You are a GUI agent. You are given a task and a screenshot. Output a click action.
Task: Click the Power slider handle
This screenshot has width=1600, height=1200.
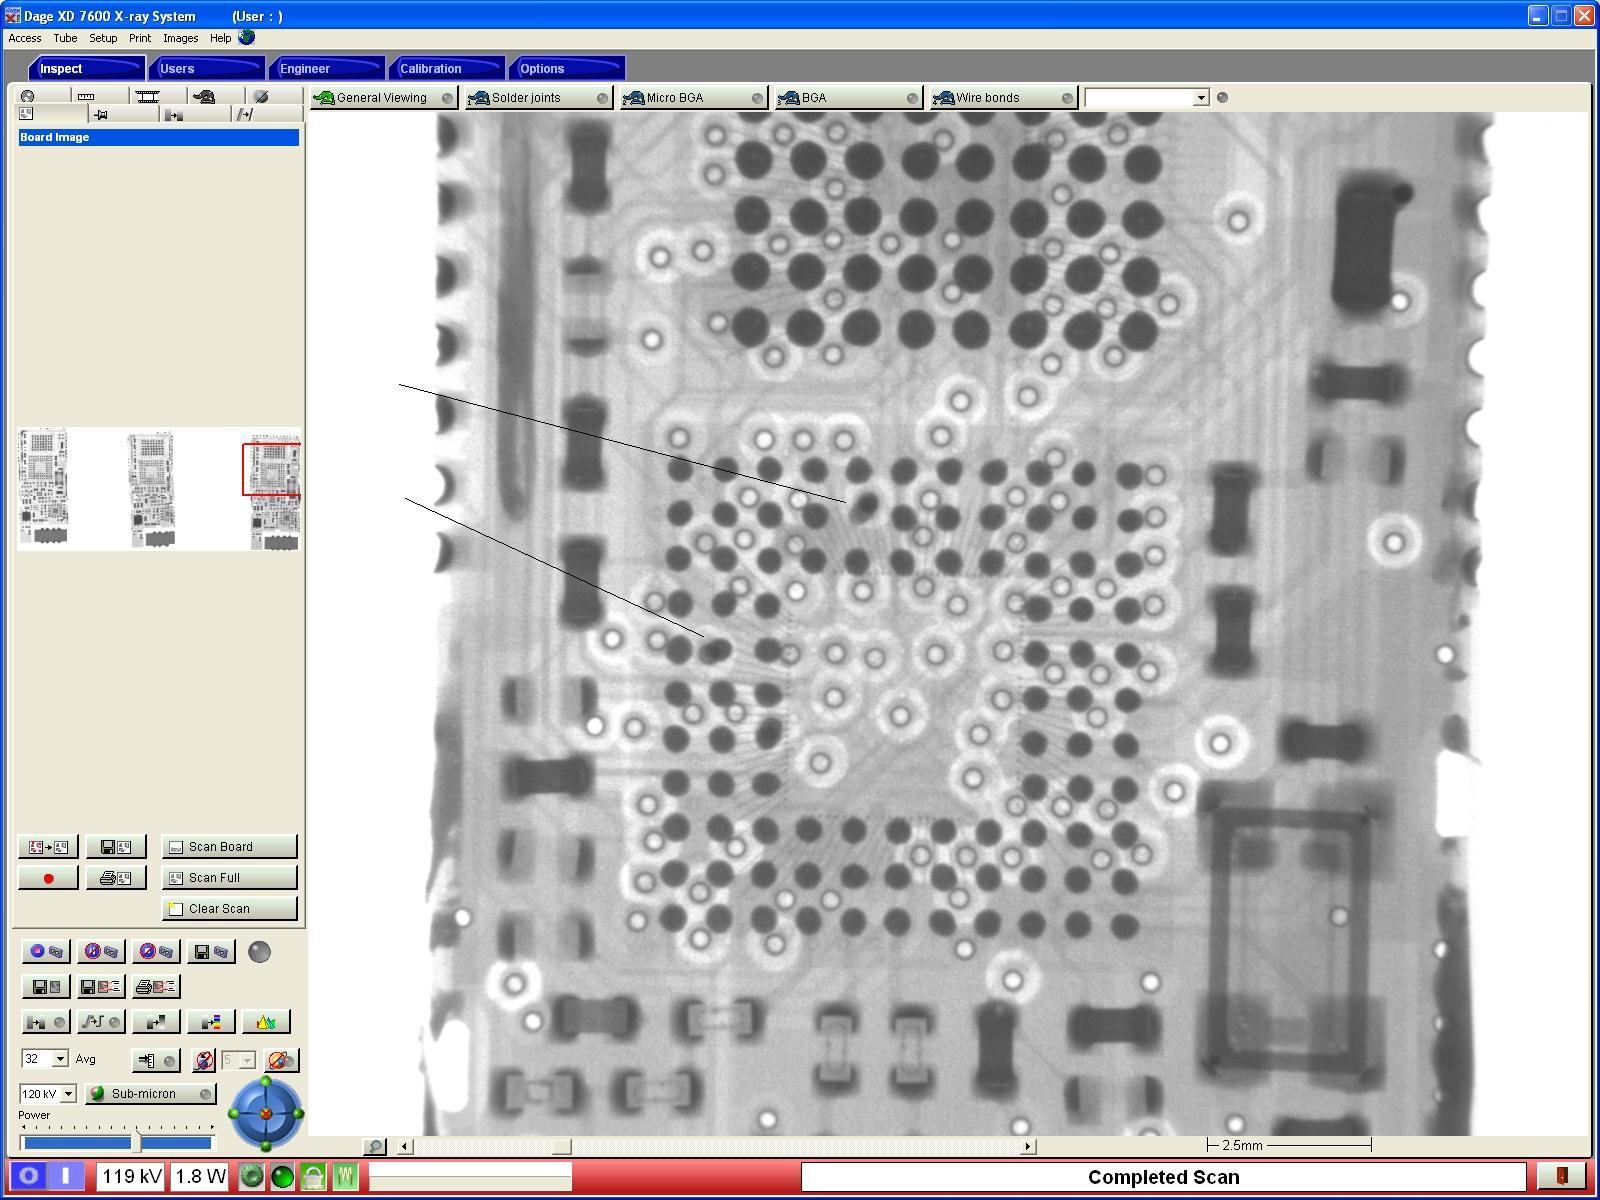pyautogui.click(x=137, y=1143)
